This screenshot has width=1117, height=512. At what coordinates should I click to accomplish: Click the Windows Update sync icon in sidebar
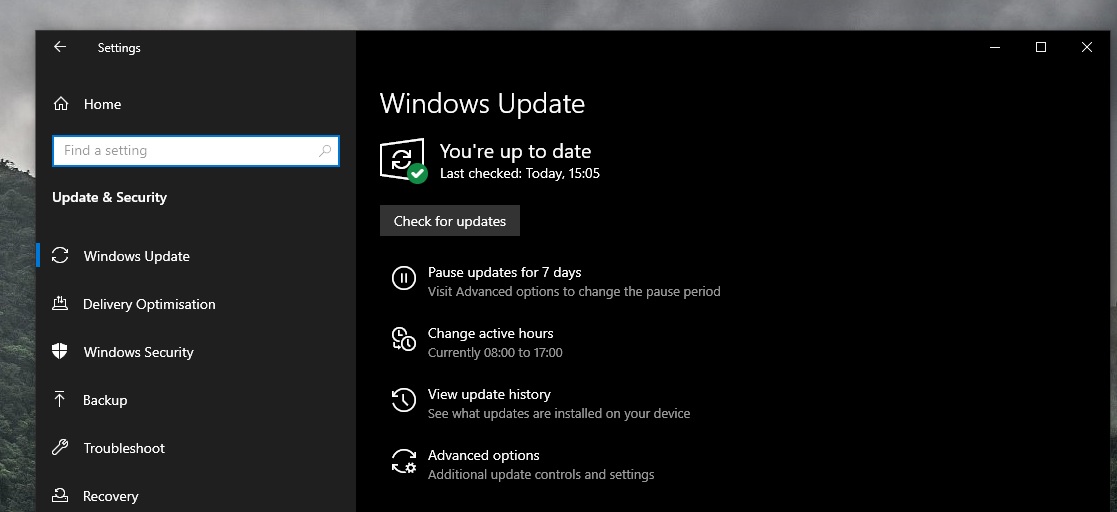click(61, 256)
